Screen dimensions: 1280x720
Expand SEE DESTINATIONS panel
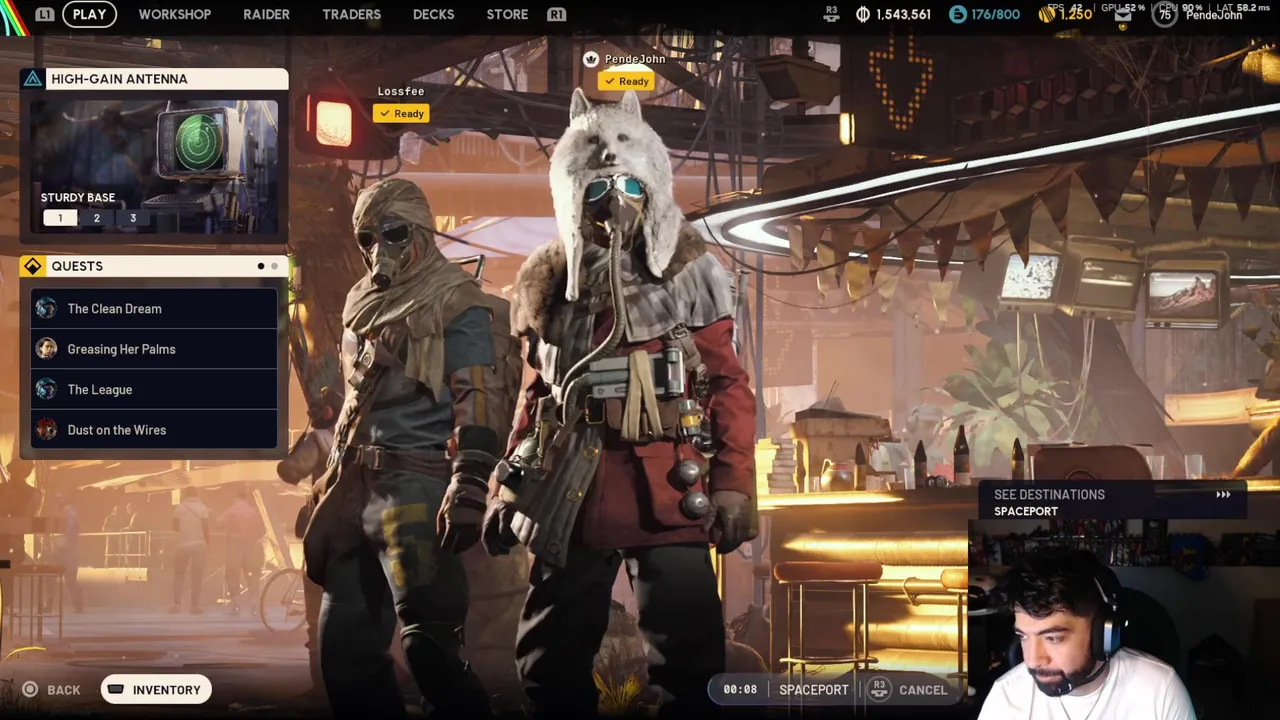1112,502
